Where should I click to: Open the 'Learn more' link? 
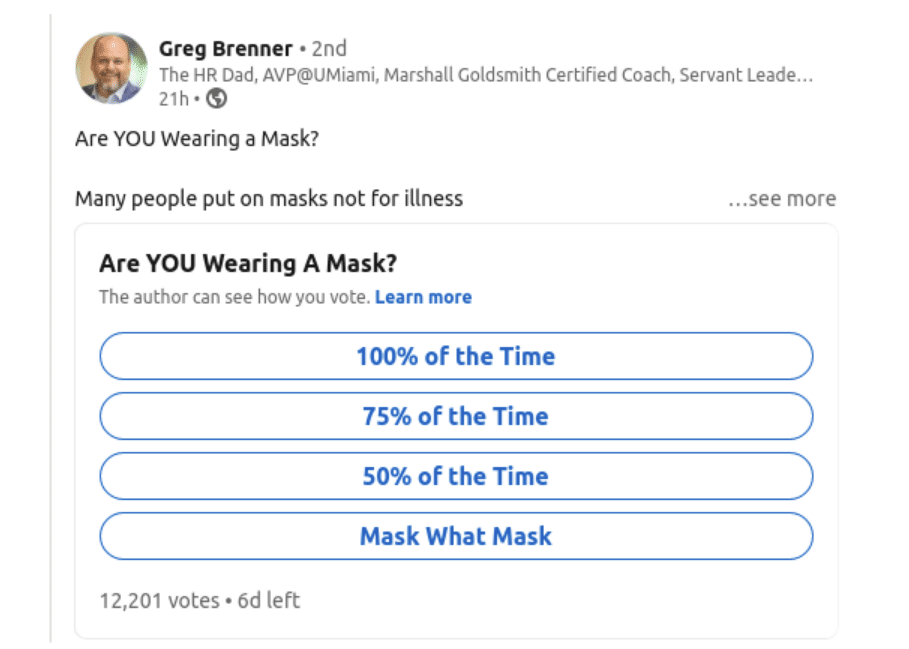[423, 297]
